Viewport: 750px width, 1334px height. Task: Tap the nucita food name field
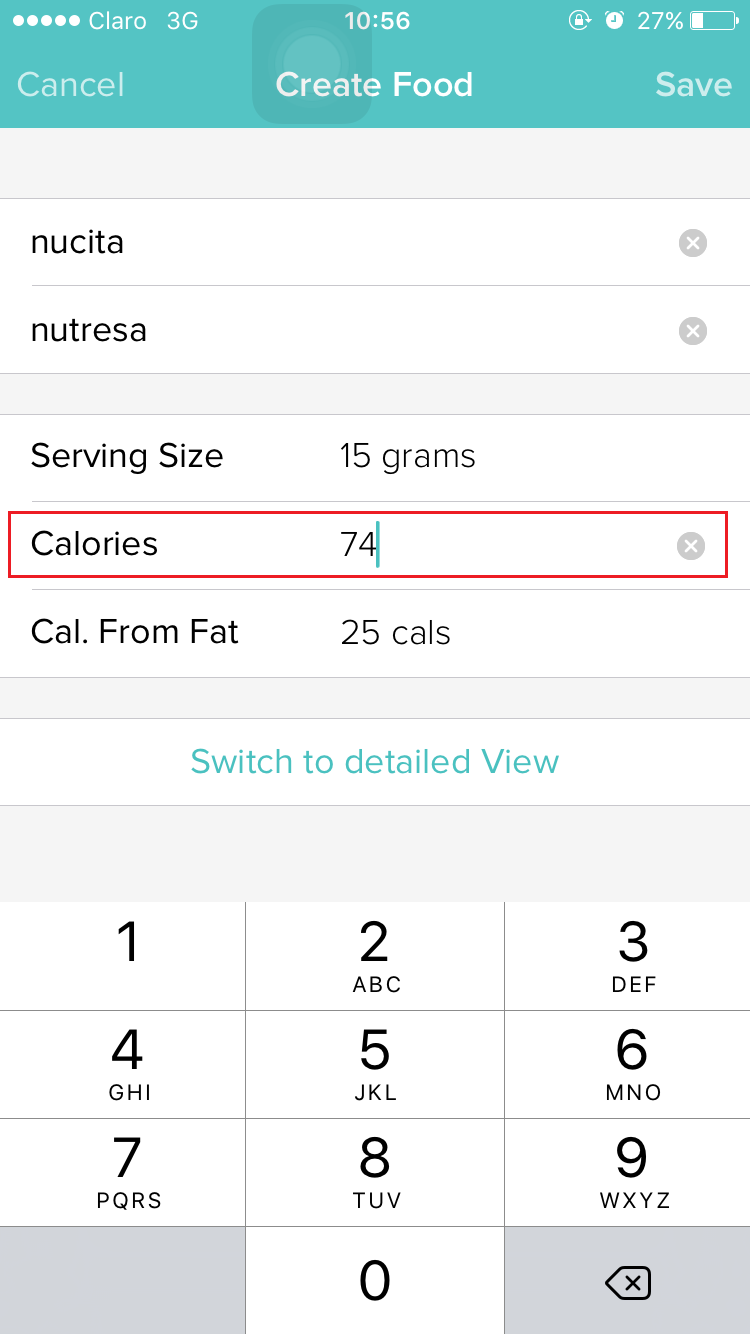(x=340, y=243)
